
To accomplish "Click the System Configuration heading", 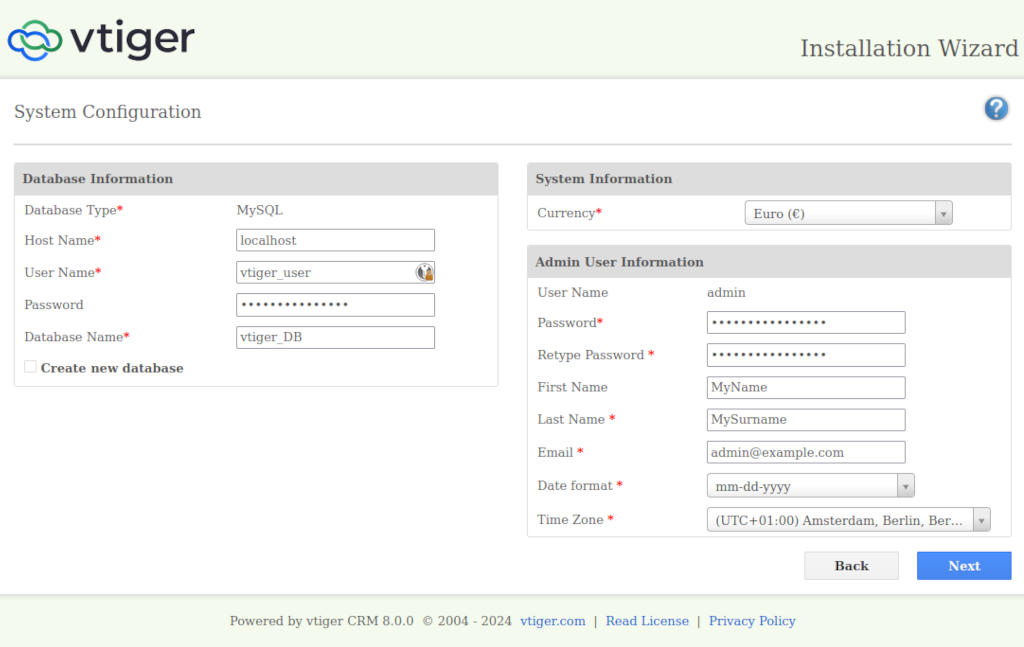I will (108, 112).
